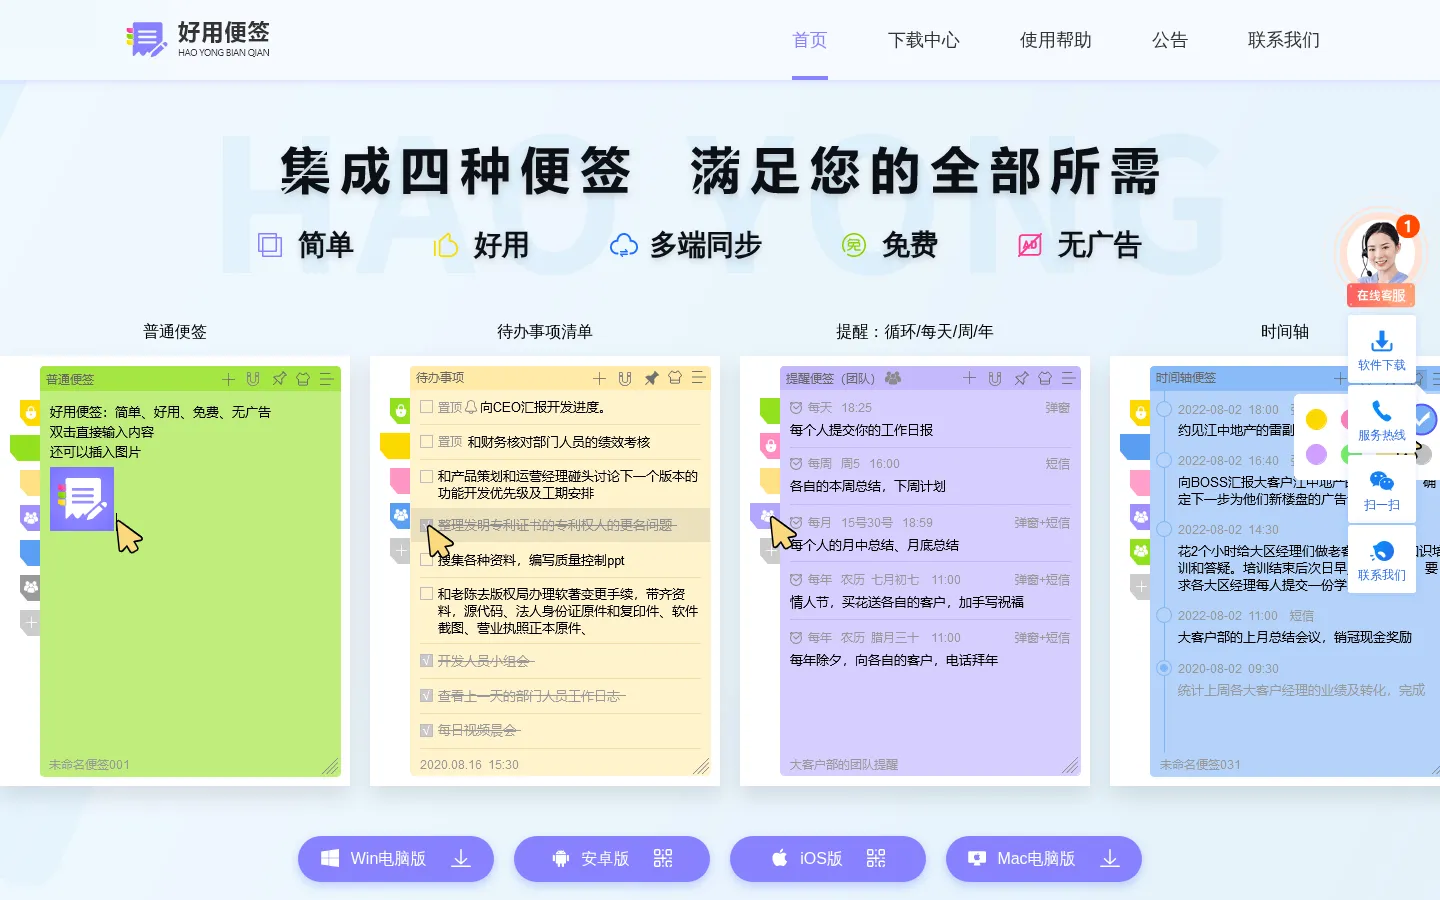
Task: Click the 好用便签 logo icon
Action: (x=146, y=40)
